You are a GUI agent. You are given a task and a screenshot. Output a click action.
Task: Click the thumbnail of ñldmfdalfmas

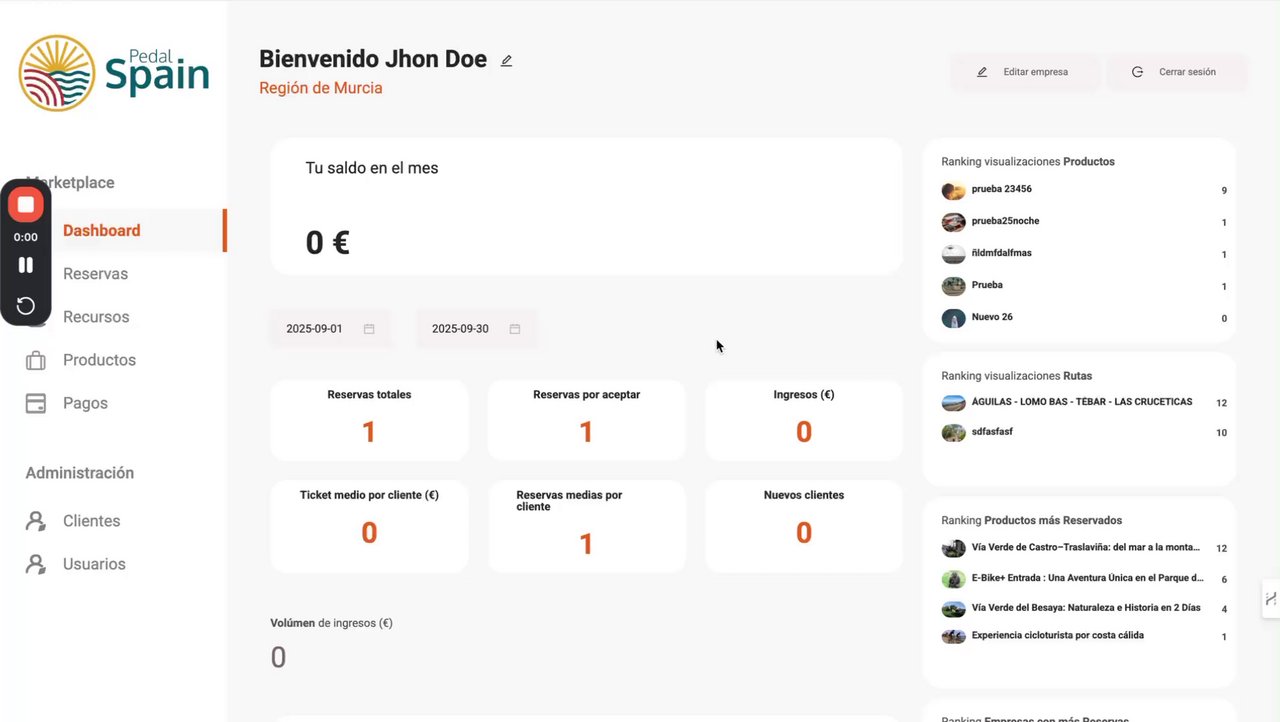coord(954,254)
